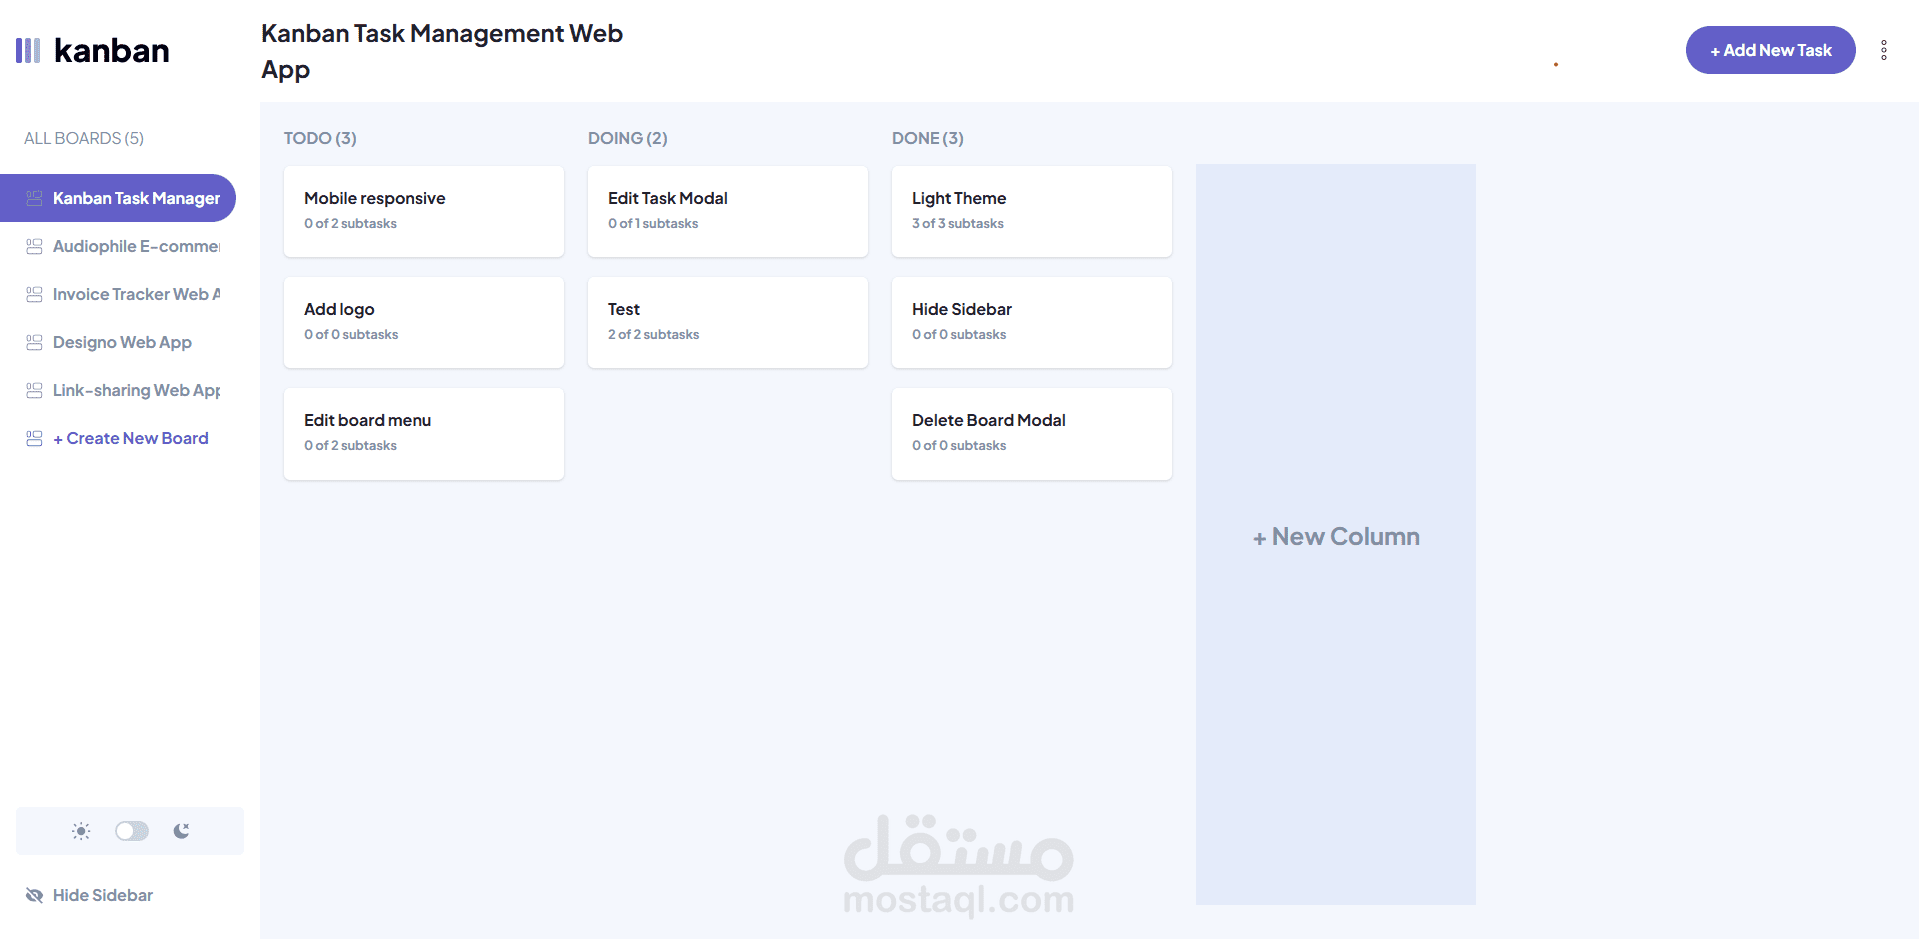This screenshot has height=939, width=1919.
Task: Click the sun light-mode icon
Action: (81, 831)
